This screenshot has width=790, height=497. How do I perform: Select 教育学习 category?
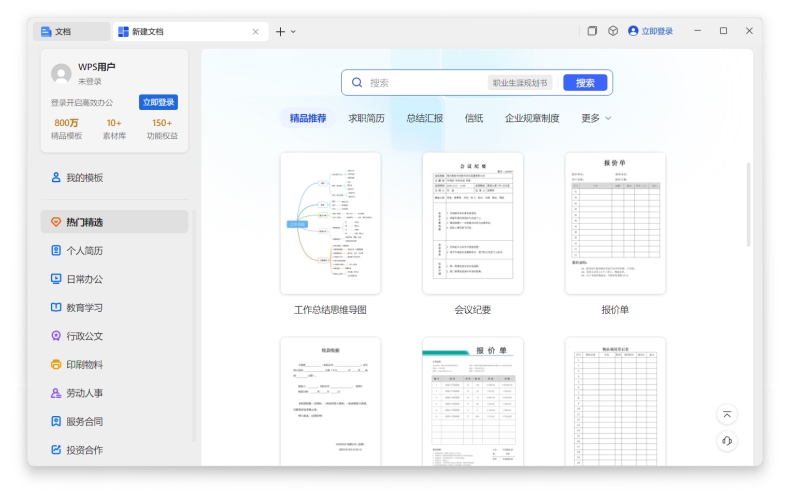(114, 307)
